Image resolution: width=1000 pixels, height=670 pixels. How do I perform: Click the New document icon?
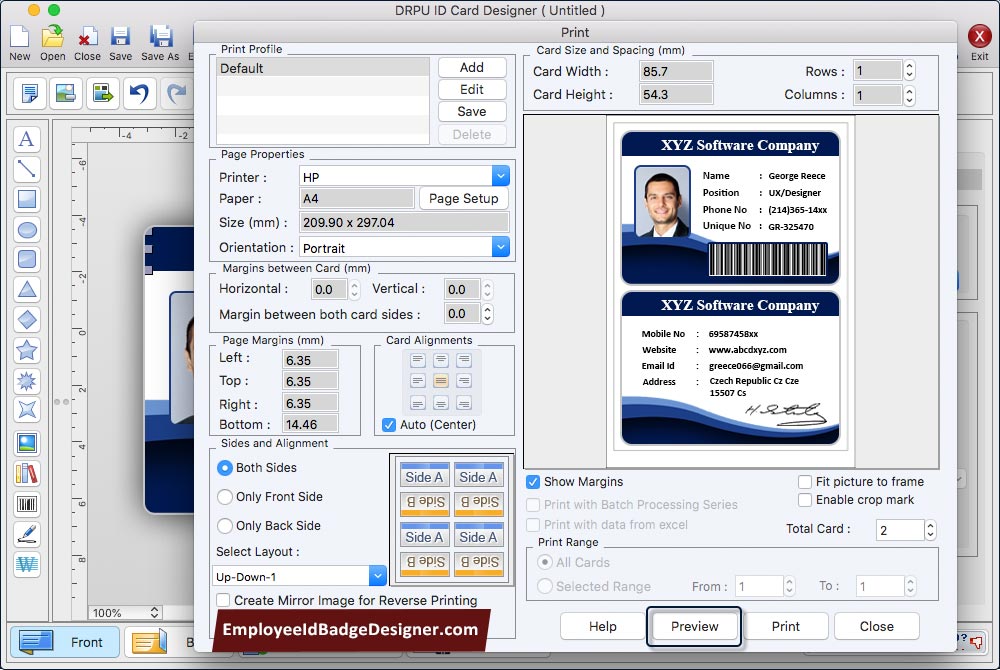[19, 36]
